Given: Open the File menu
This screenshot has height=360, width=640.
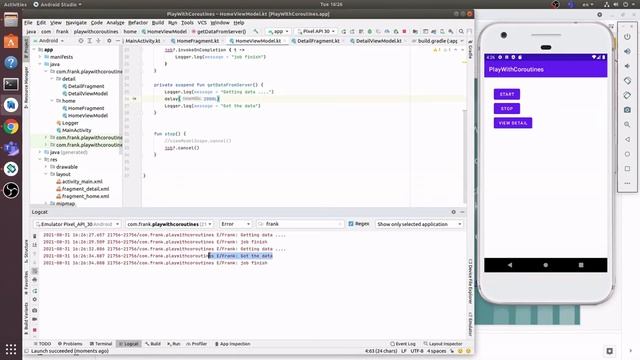Looking at the screenshot, I should coord(28,22).
